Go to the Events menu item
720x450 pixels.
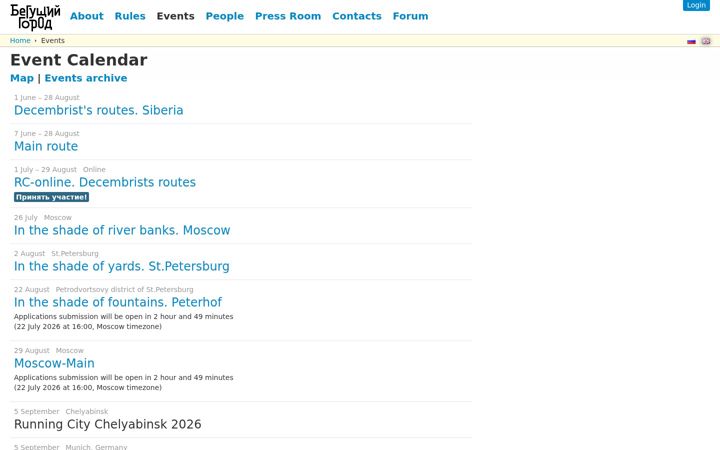tap(175, 16)
